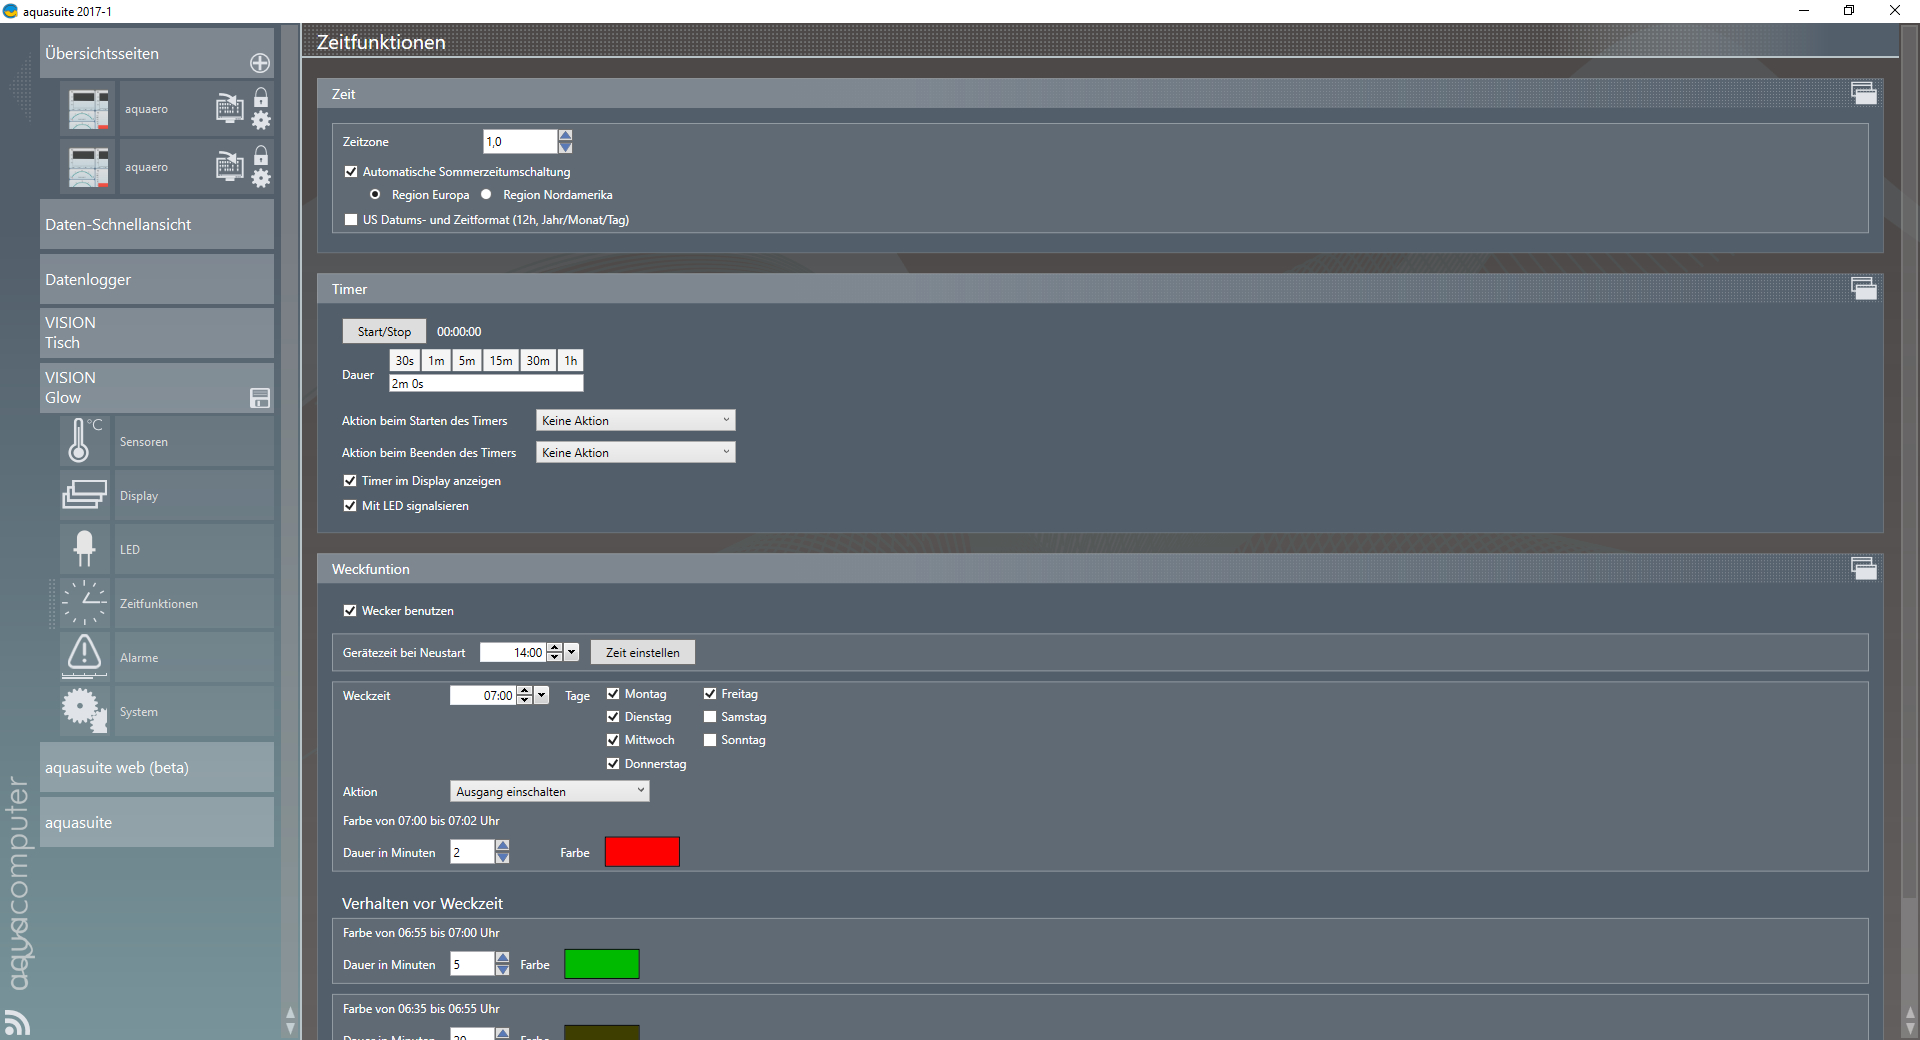Toggle the Donnerstag weekday checkbox

coord(613,764)
